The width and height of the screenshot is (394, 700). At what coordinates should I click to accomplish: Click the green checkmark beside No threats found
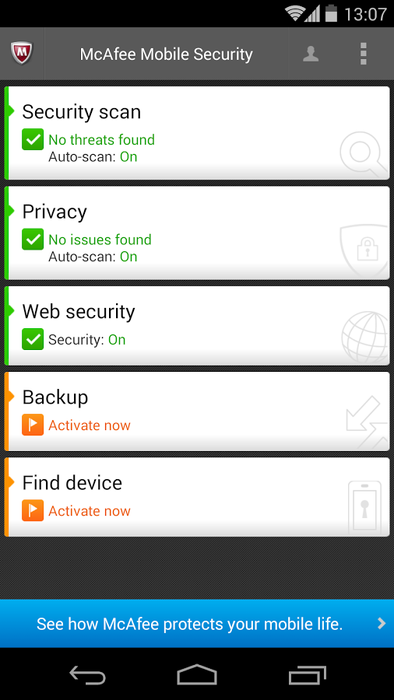coord(33,139)
